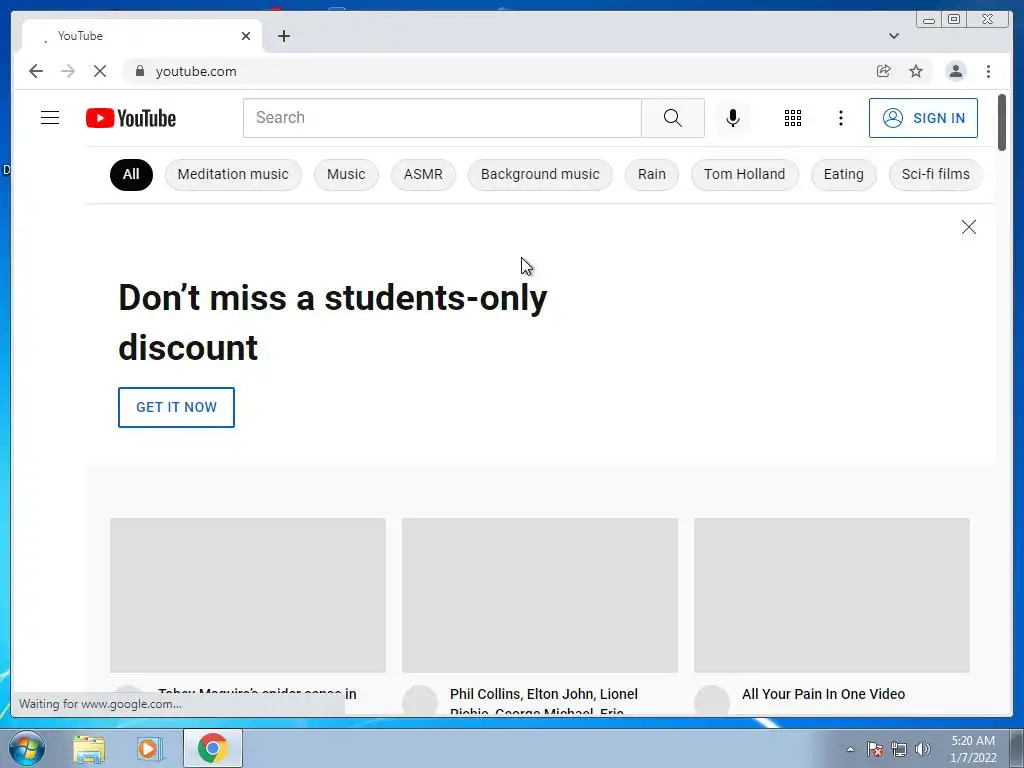Screen dimensions: 1024x768
Task: Select the Tom Holland chip
Action: pyautogui.click(x=744, y=174)
